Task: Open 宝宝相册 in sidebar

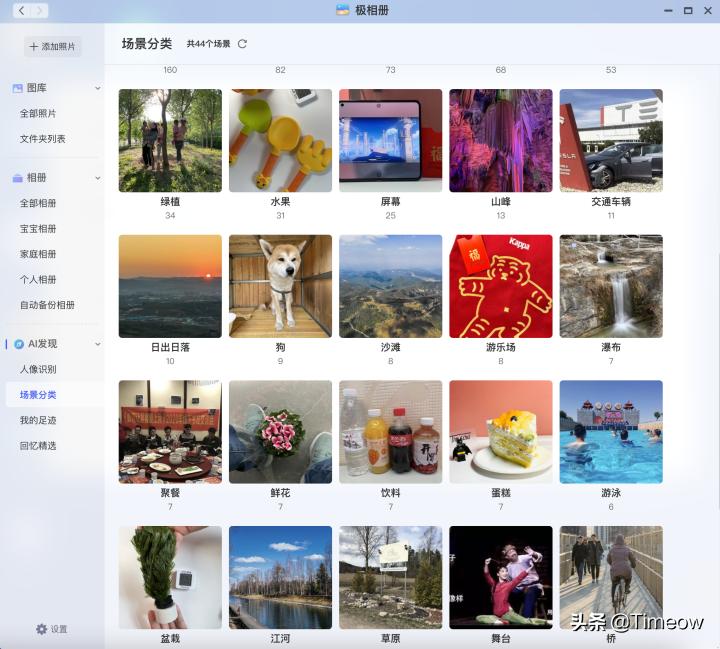Action: 38,229
